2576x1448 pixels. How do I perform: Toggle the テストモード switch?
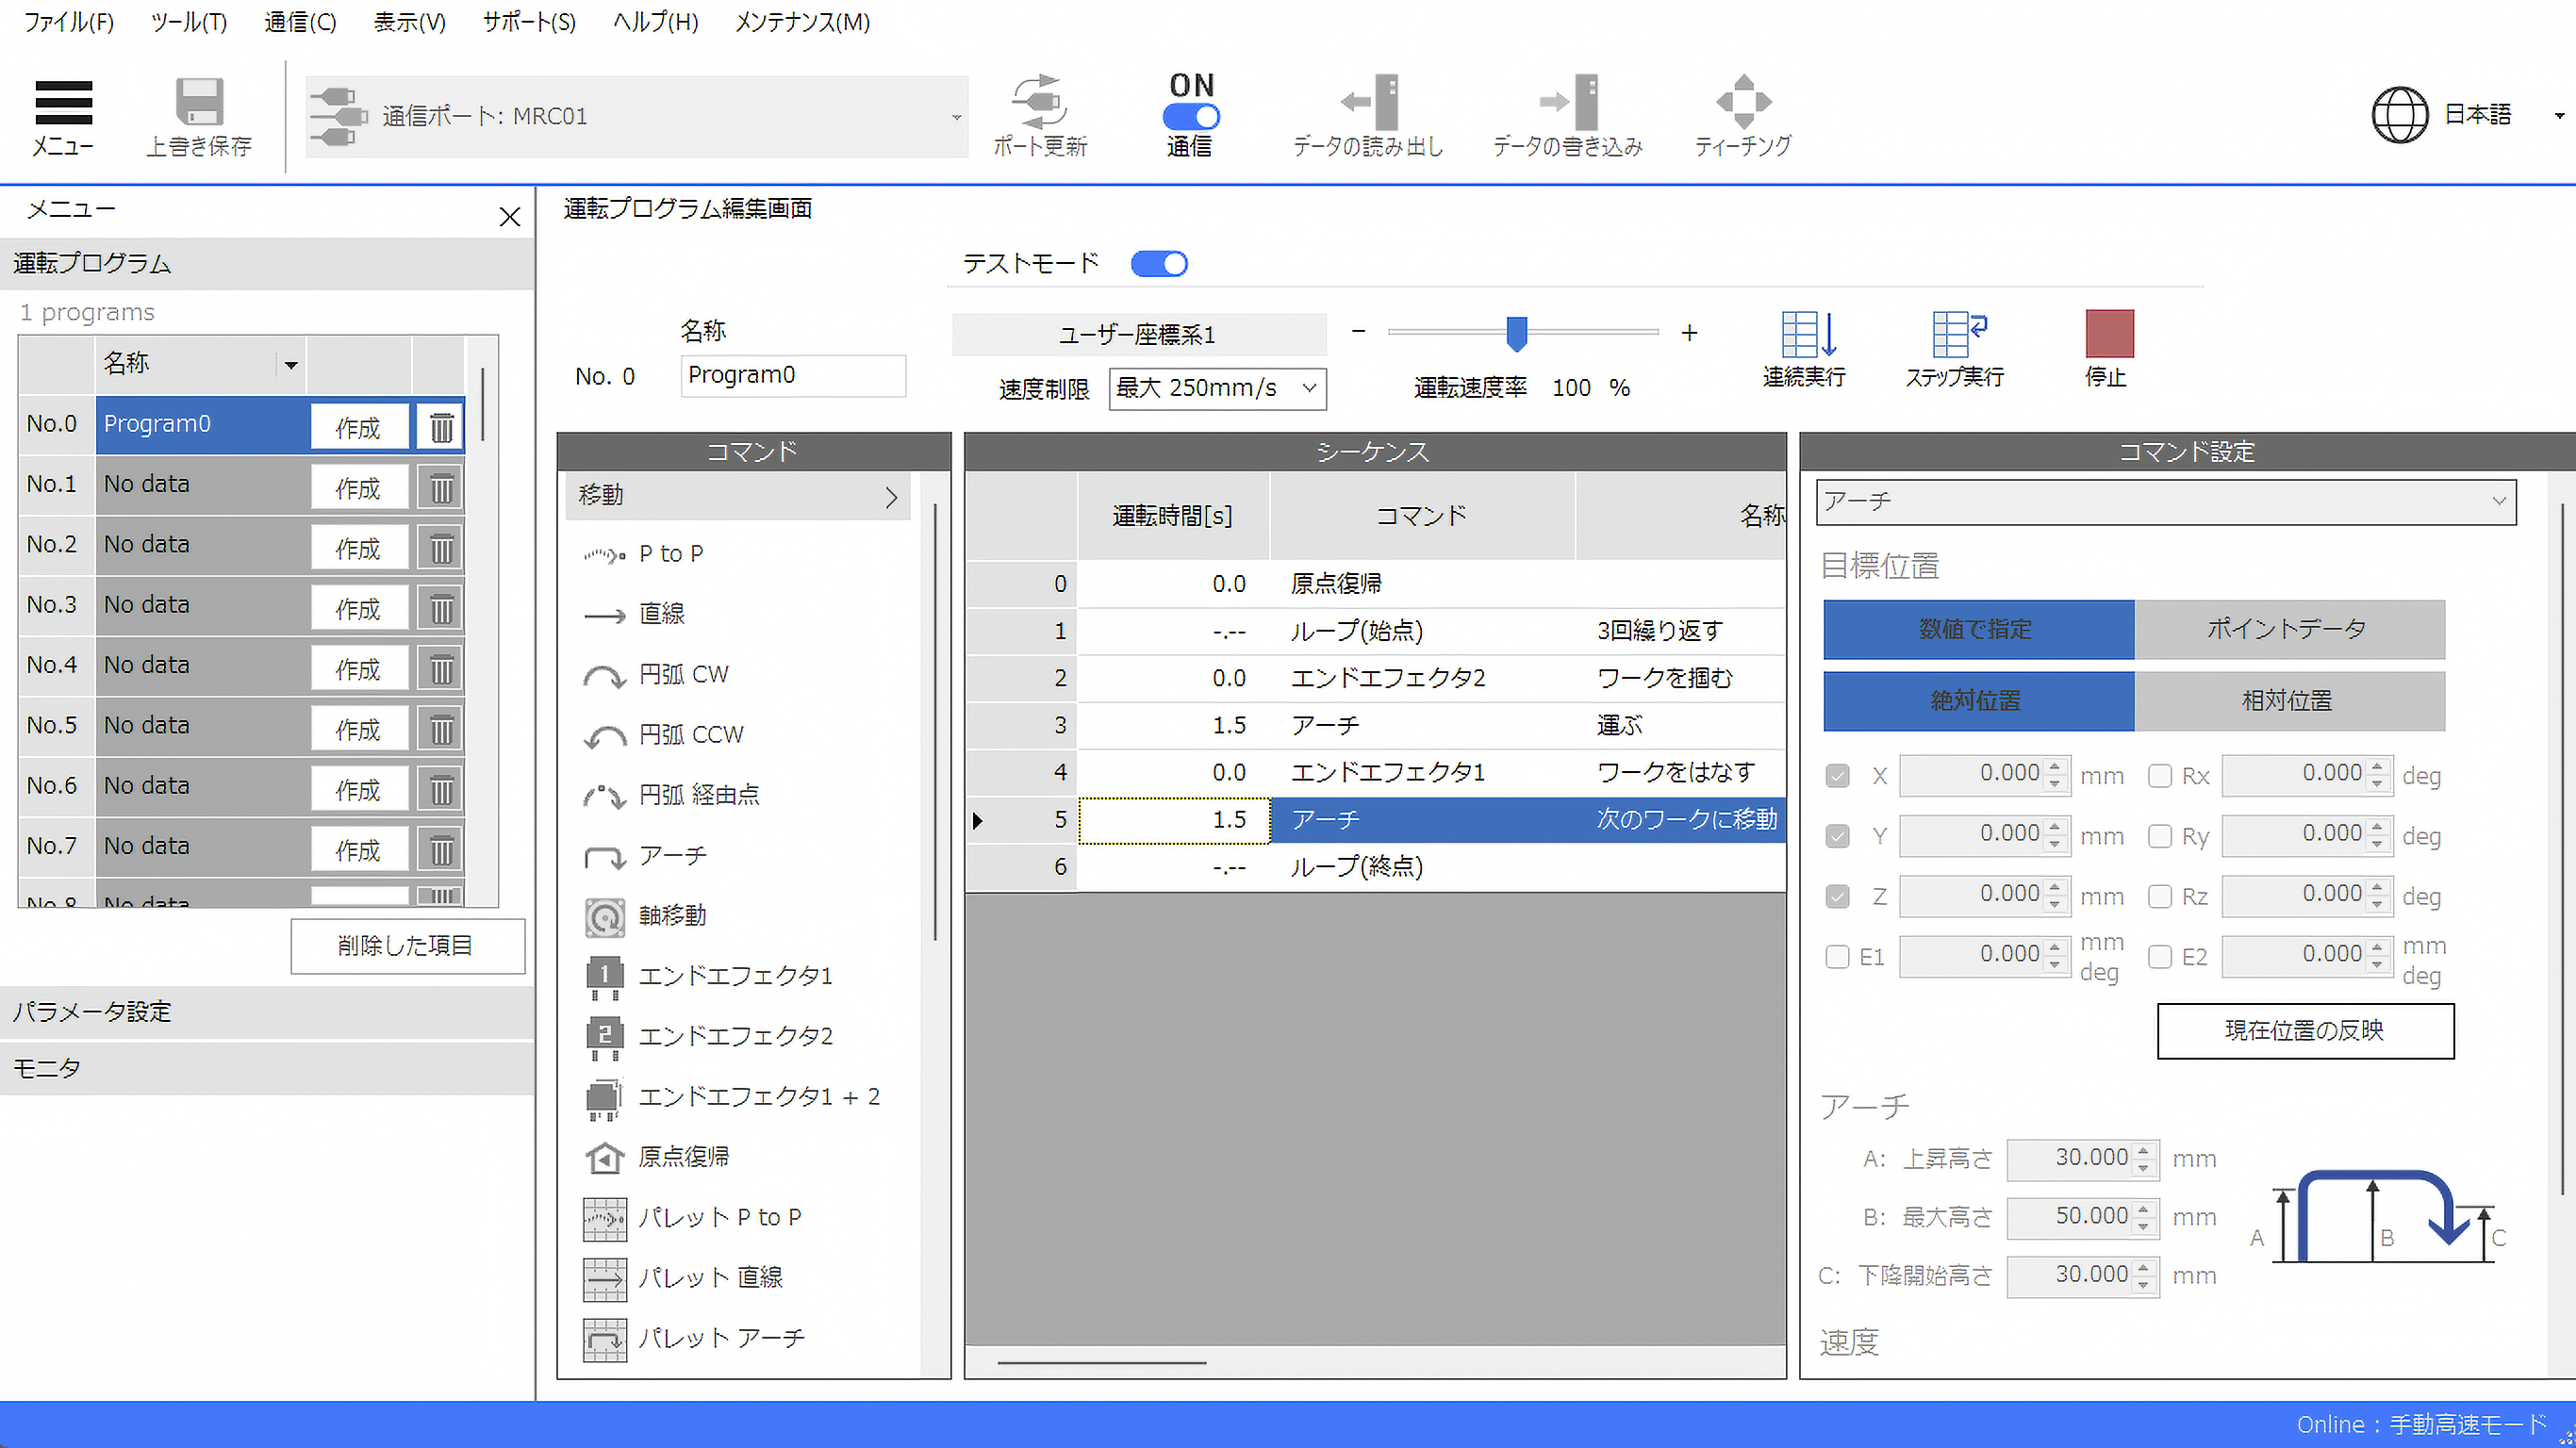(1159, 264)
